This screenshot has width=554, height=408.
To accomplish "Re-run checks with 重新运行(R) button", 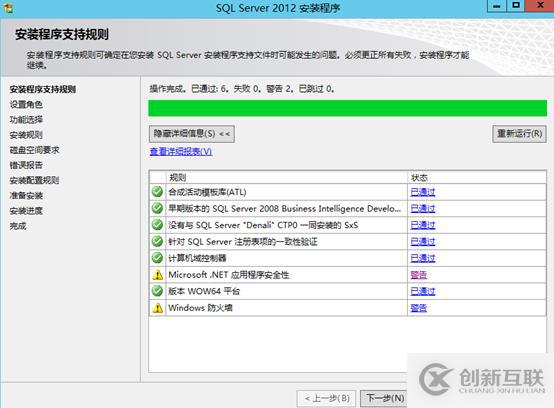I will point(519,134).
